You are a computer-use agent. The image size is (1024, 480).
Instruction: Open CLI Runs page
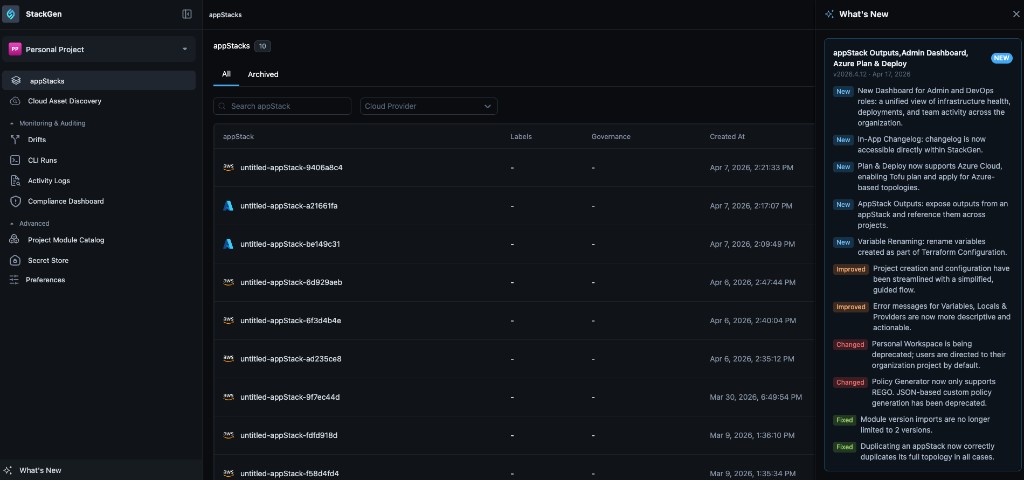42,160
